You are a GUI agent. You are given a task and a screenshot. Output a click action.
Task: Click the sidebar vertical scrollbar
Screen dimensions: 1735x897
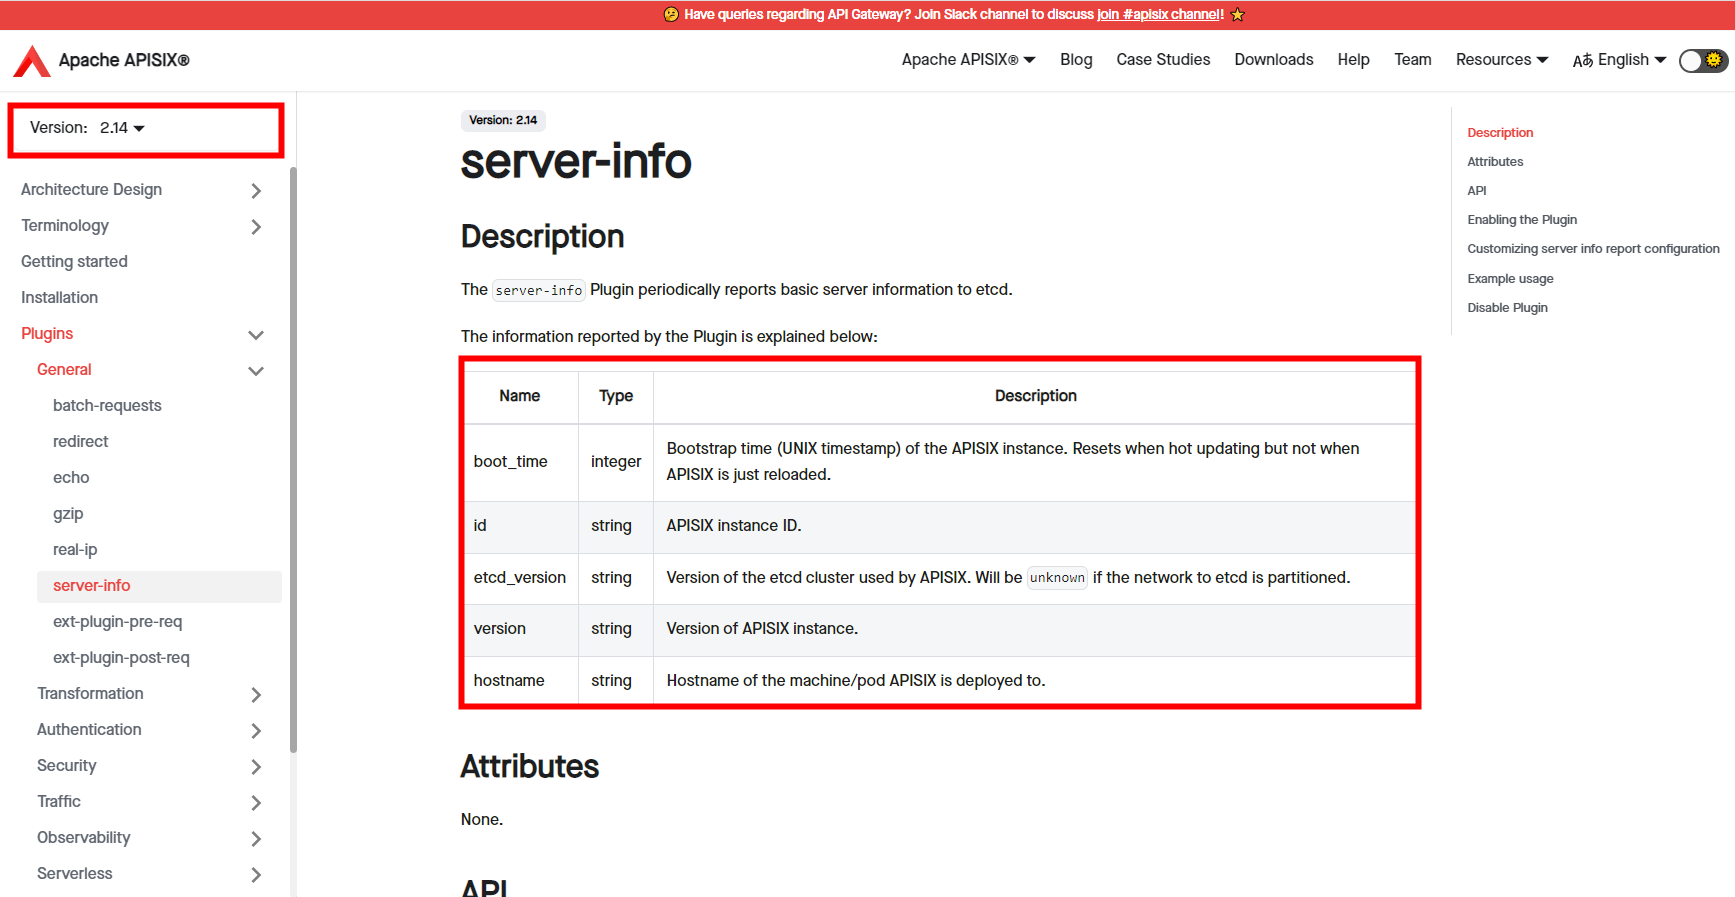click(x=293, y=460)
